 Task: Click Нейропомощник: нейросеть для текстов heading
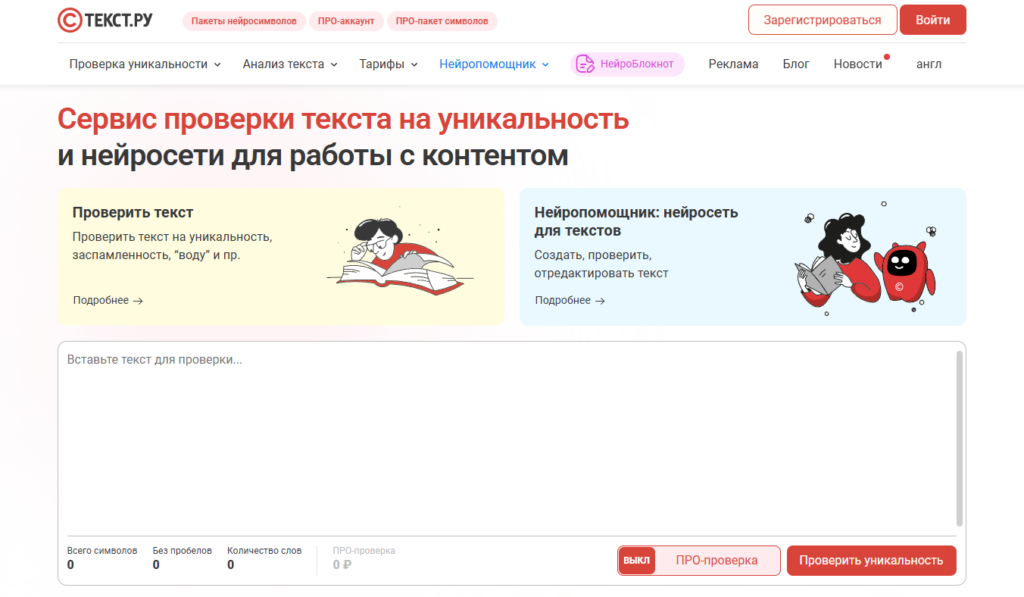(x=636, y=221)
